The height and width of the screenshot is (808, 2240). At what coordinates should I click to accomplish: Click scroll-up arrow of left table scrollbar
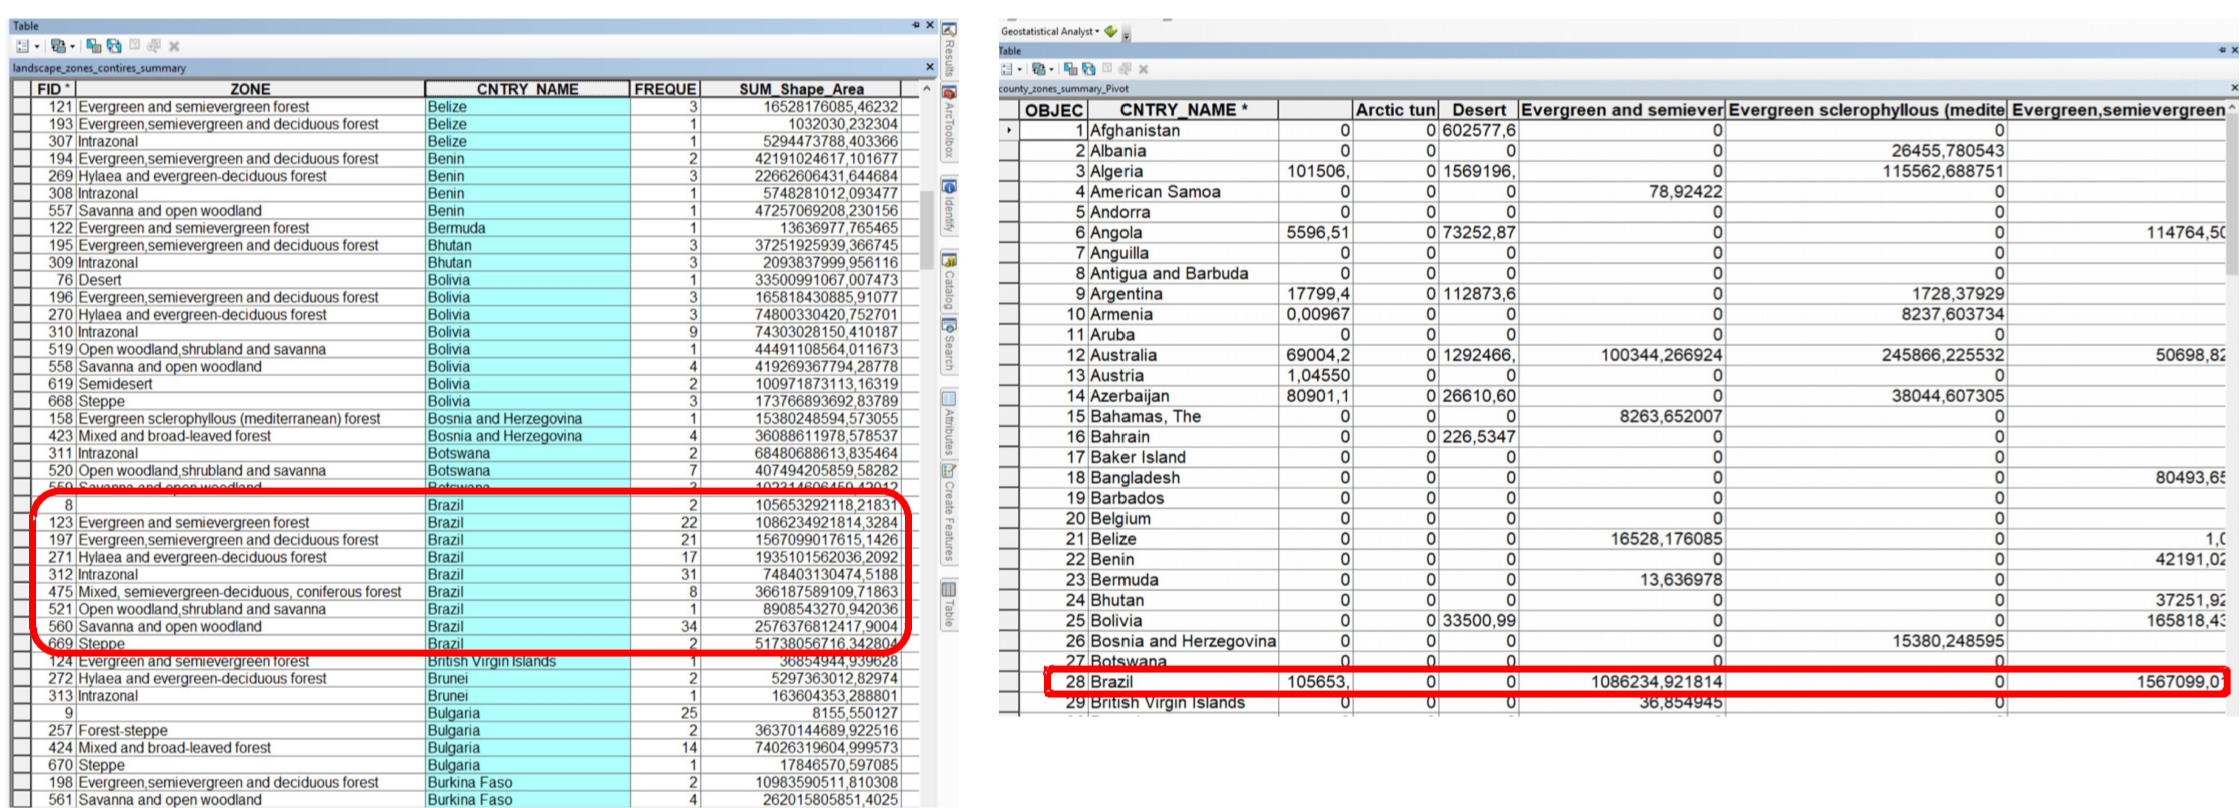point(926,89)
